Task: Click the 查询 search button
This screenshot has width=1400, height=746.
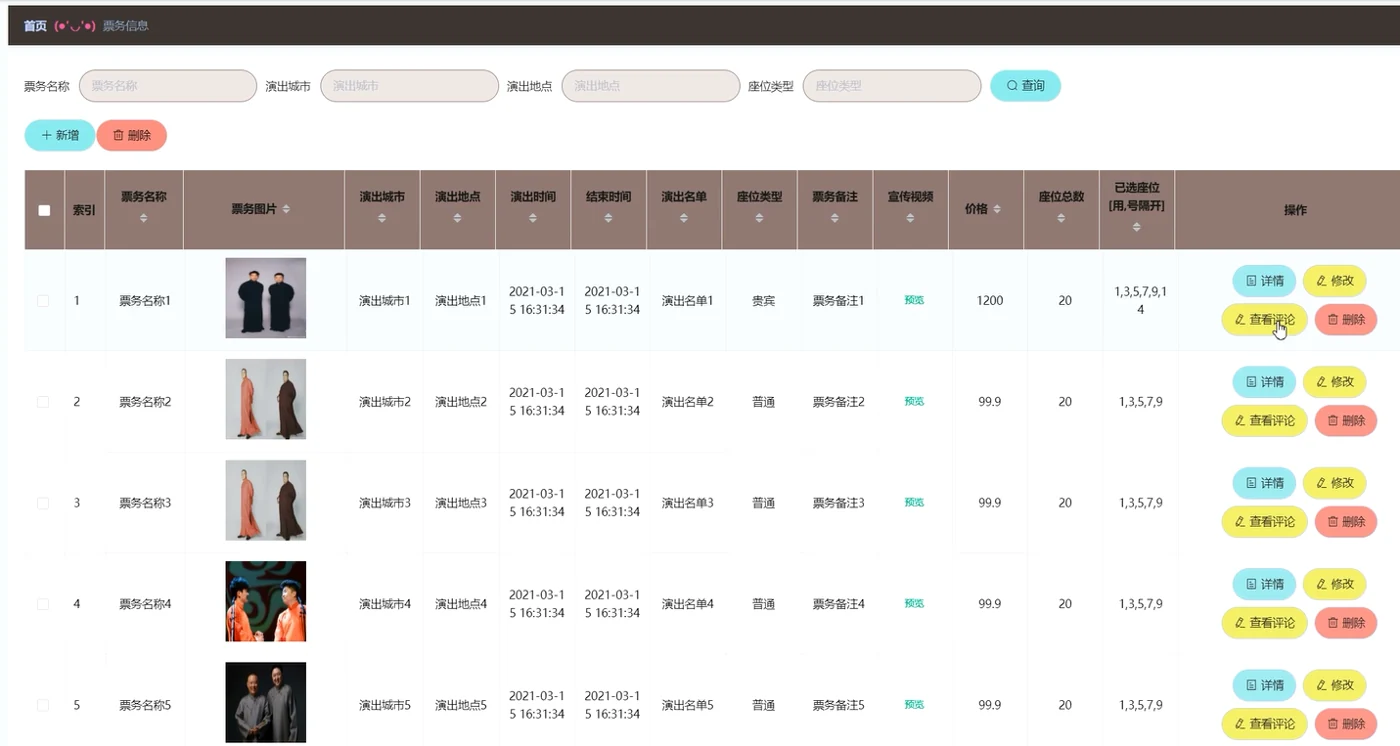Action: coord(1025,86)
